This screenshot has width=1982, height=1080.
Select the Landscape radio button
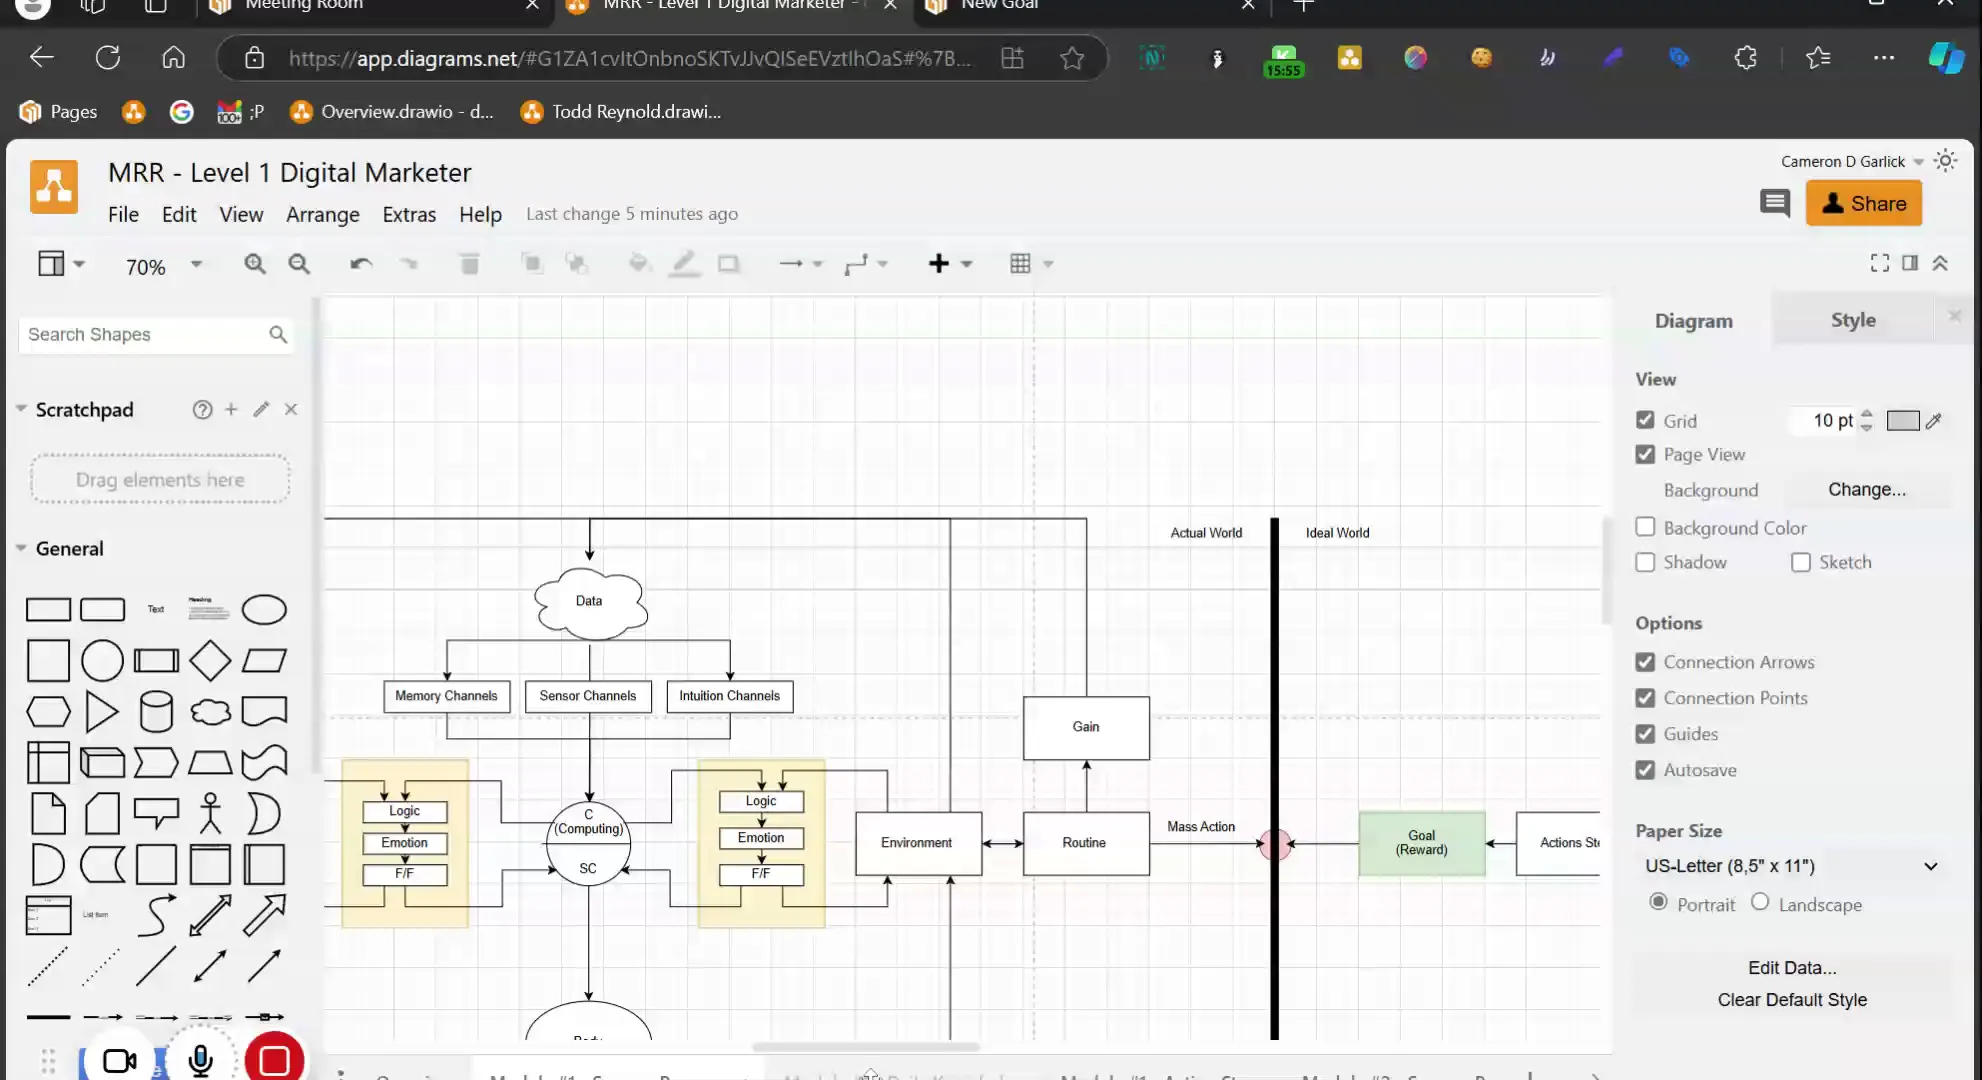point(1760,902)
